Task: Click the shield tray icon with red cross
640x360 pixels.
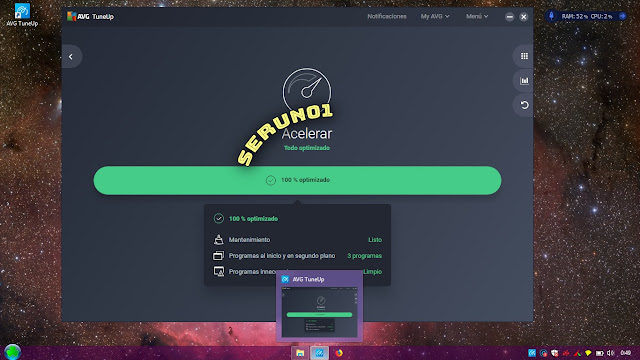Action: (x=554, y=353)
